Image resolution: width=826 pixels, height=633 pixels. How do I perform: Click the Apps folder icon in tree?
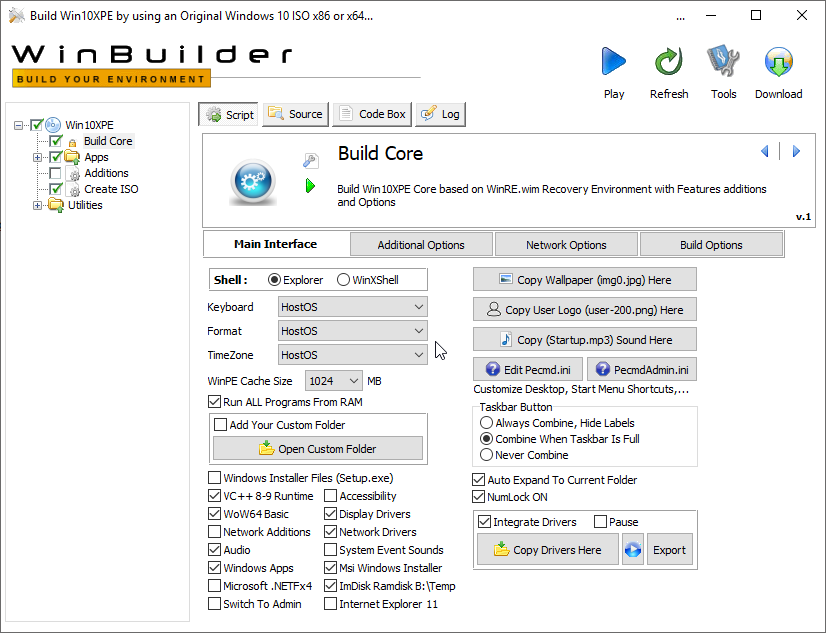click(x=72, y=157)
